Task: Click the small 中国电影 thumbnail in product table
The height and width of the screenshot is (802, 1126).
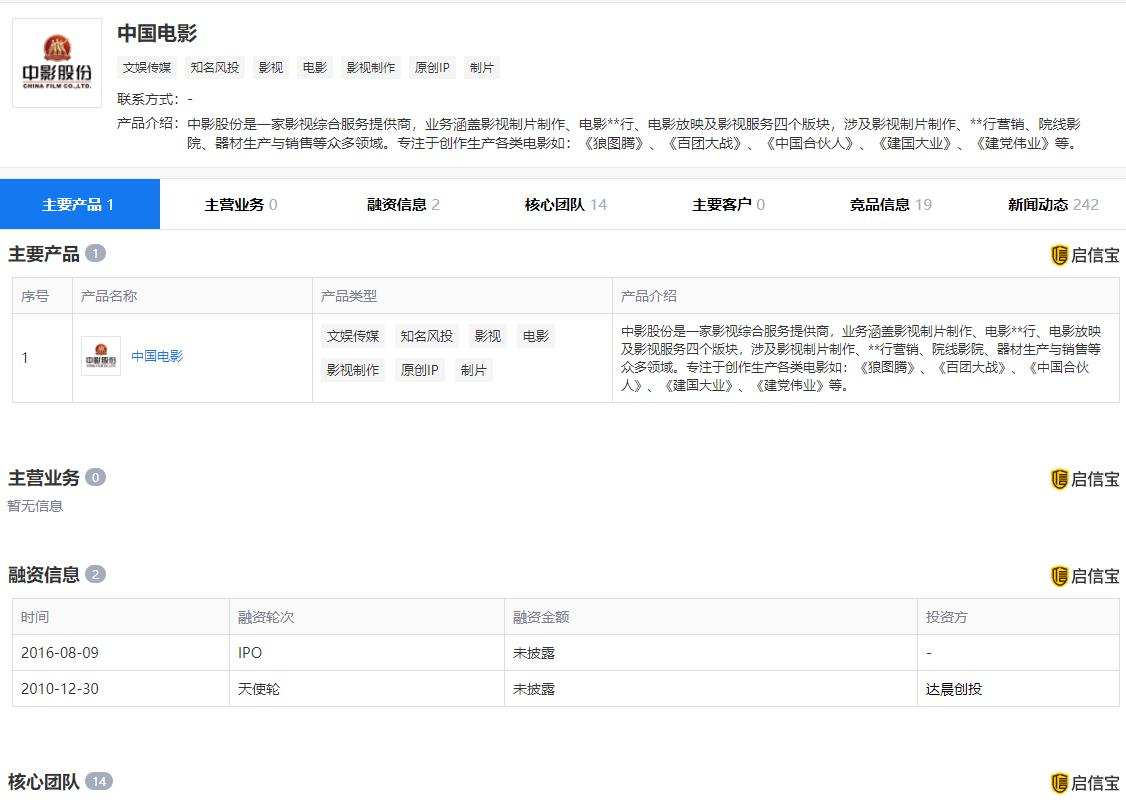Action: tap(100, 356)
